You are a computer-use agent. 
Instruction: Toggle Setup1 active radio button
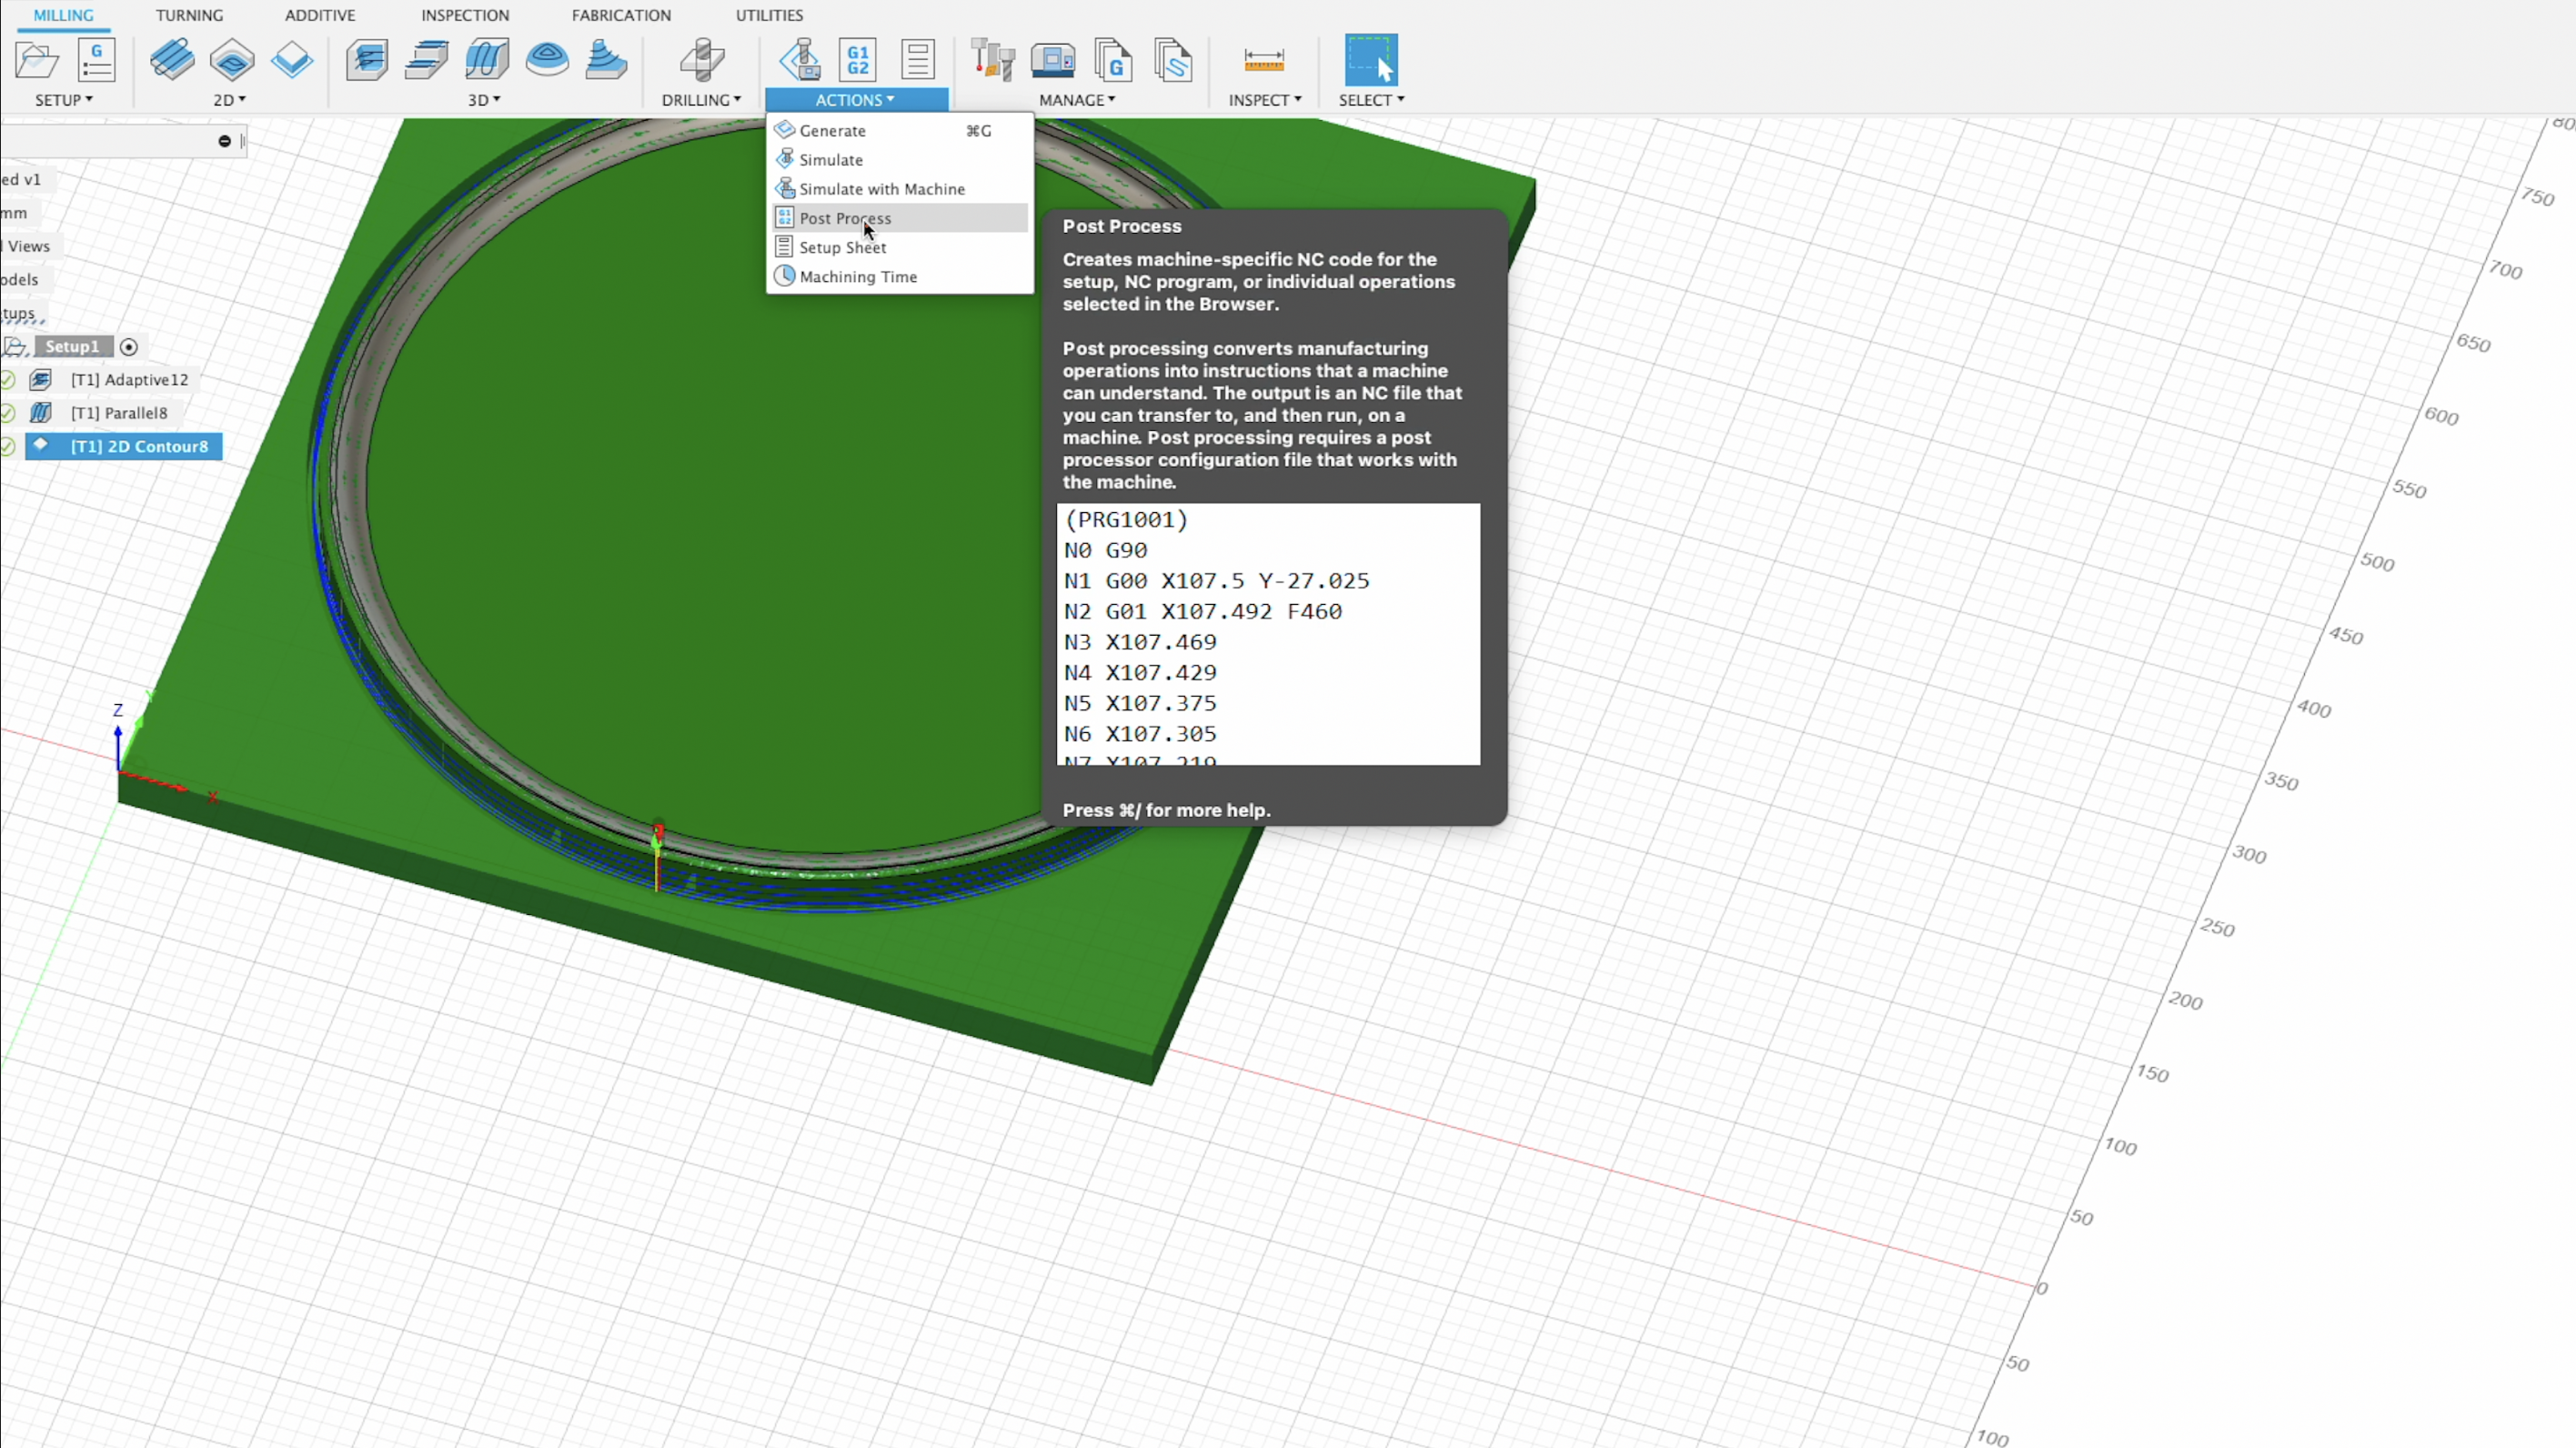(x=129, y=347)
